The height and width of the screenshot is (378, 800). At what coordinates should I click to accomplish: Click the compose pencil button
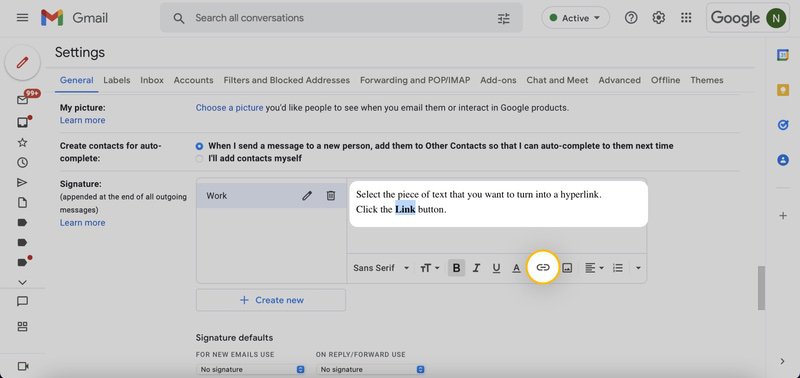[22, 63]
